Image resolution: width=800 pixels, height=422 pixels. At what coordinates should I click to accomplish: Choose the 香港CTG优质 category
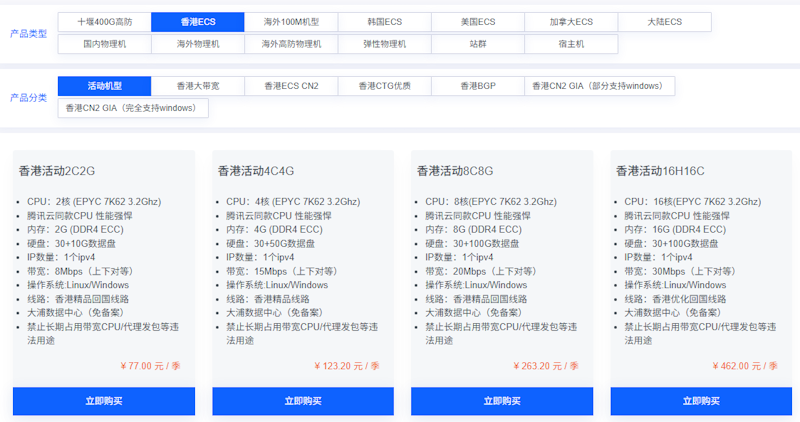[x=385, y=86]
